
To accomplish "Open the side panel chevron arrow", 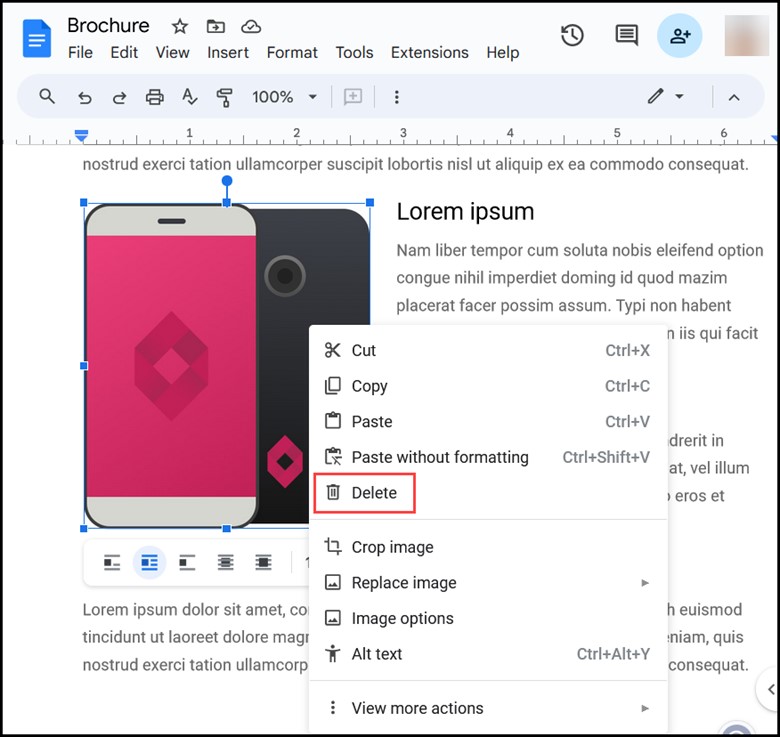I will tap(770, 690).
